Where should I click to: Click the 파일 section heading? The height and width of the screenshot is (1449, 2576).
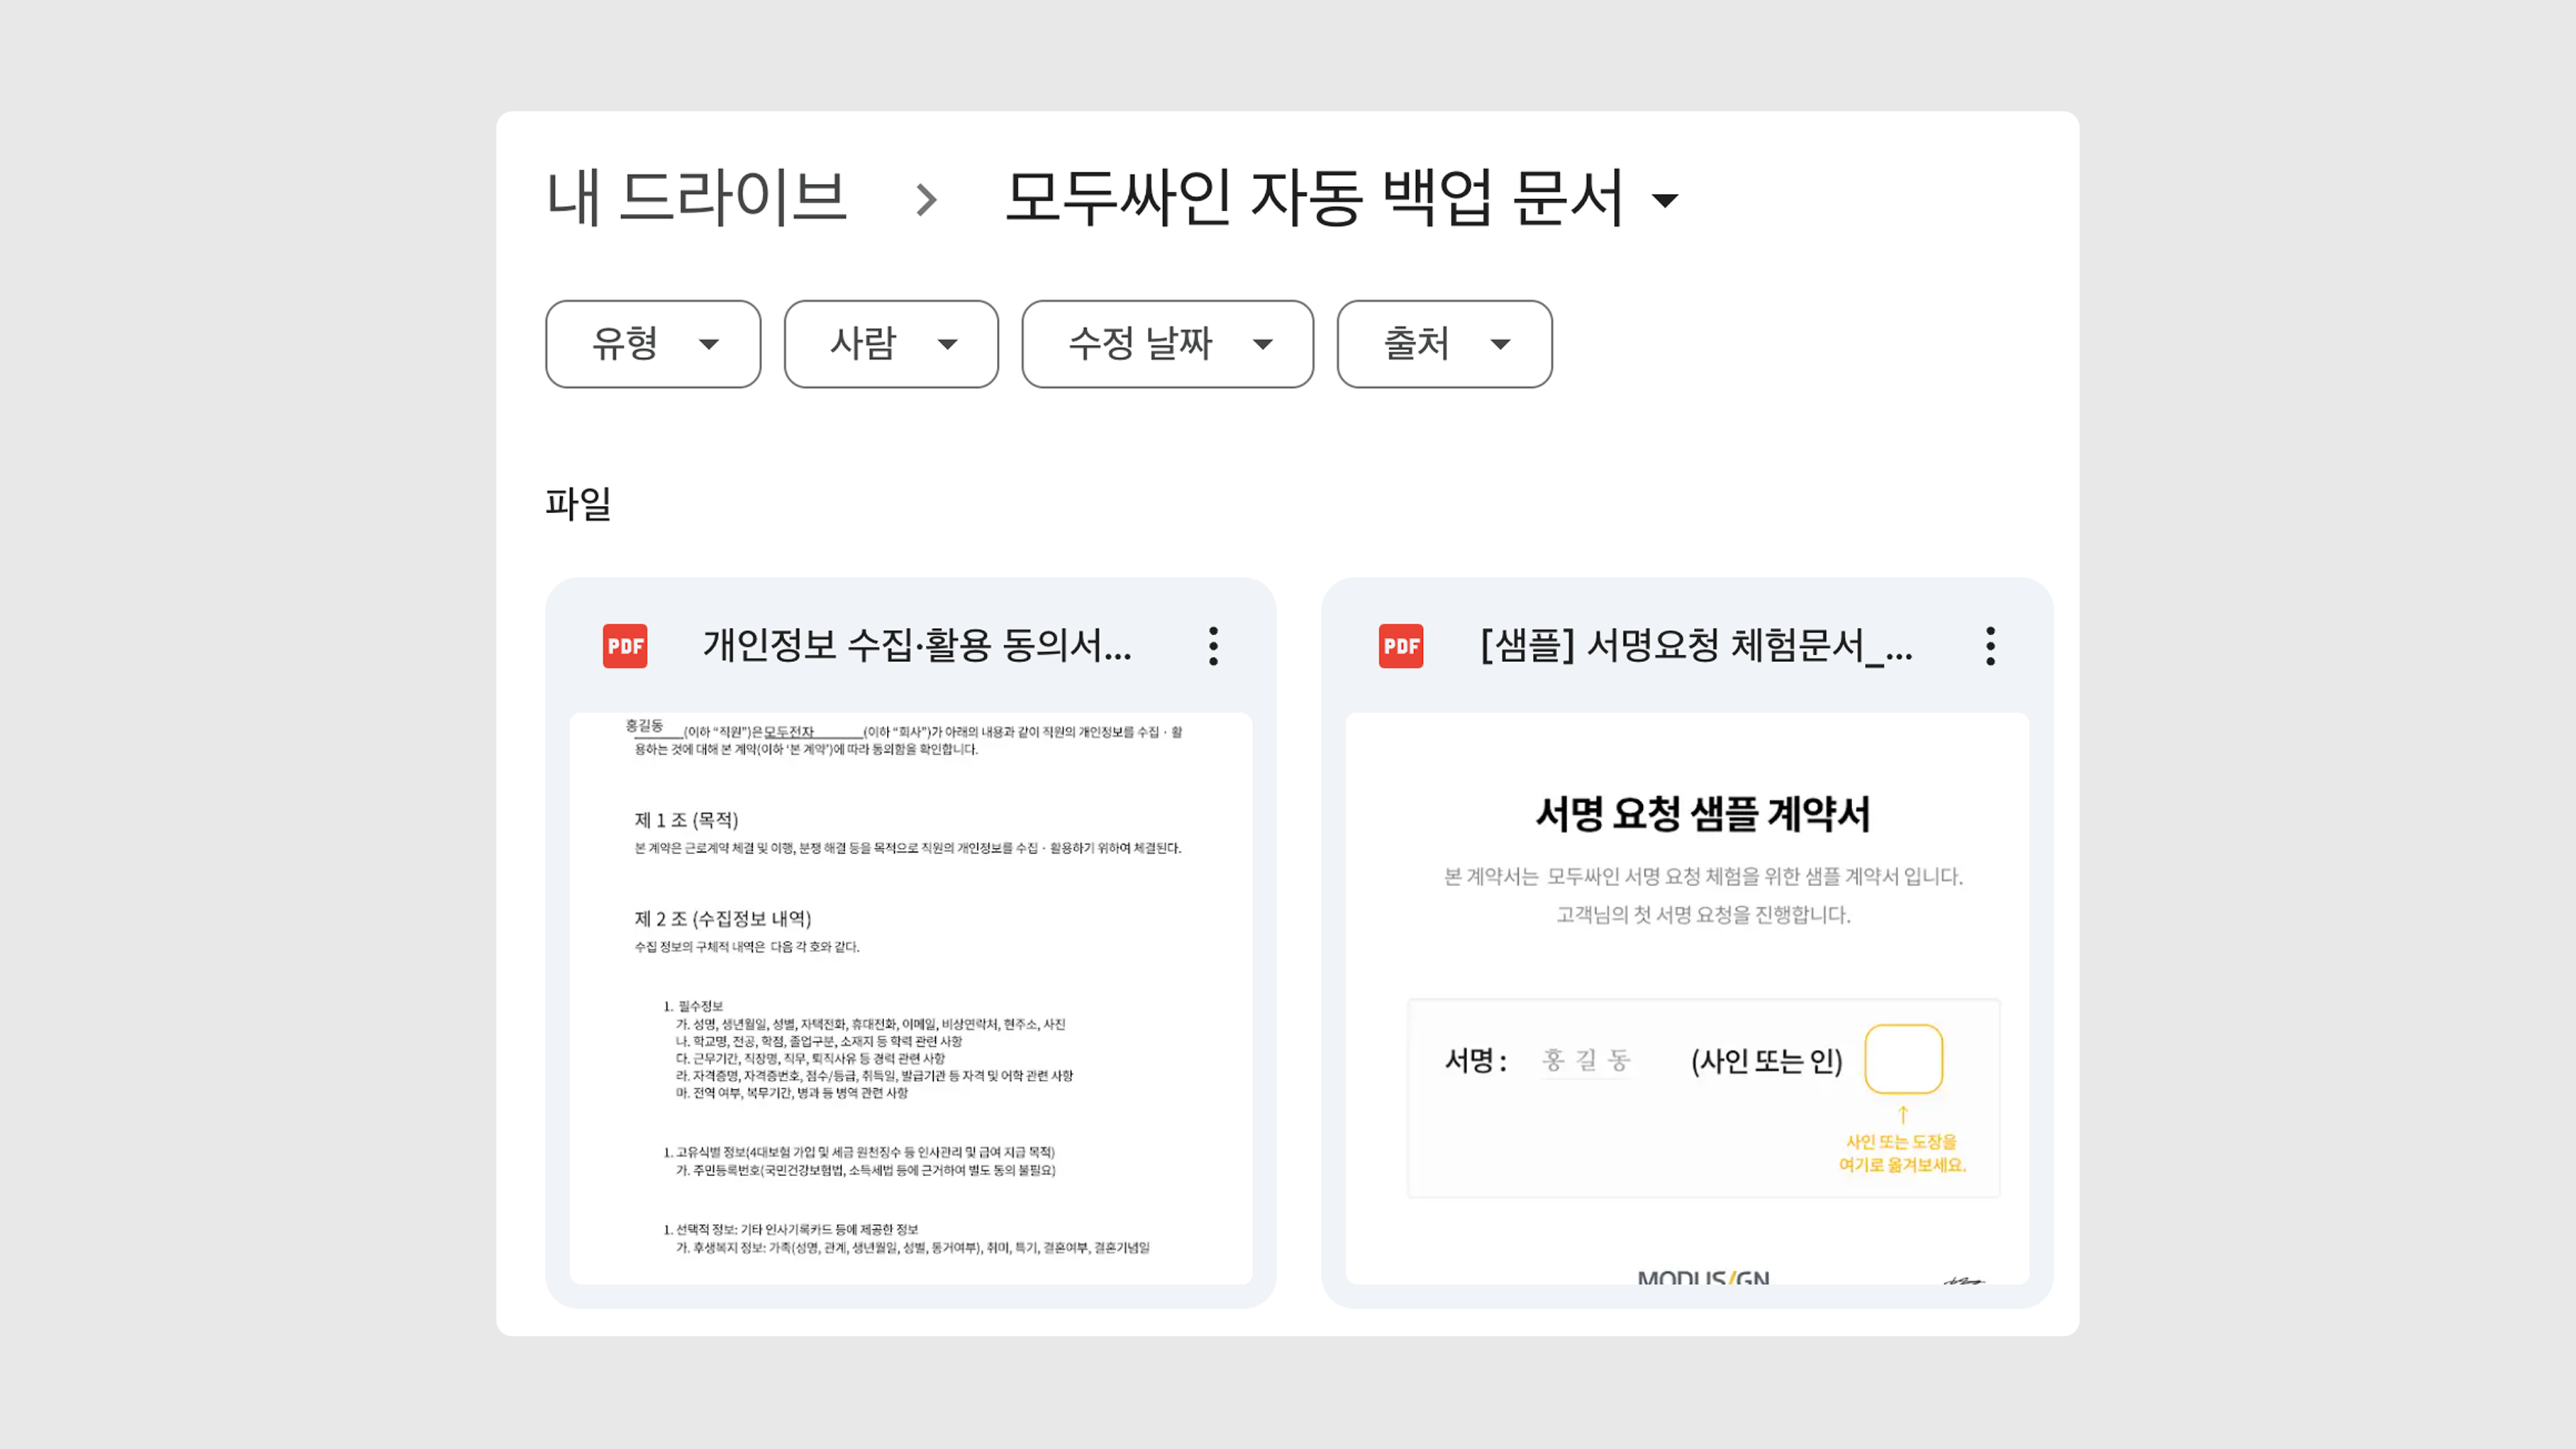578,503
